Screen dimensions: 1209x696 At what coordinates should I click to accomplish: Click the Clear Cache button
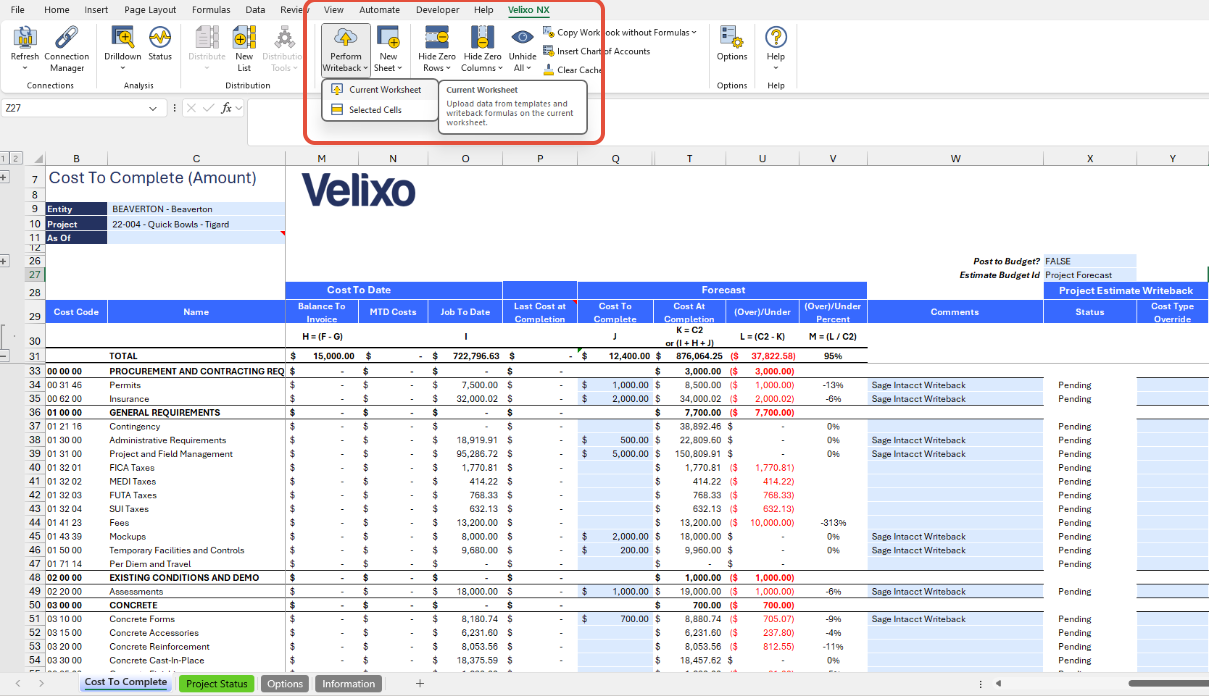pyautogui.click(x=572, y=70)
